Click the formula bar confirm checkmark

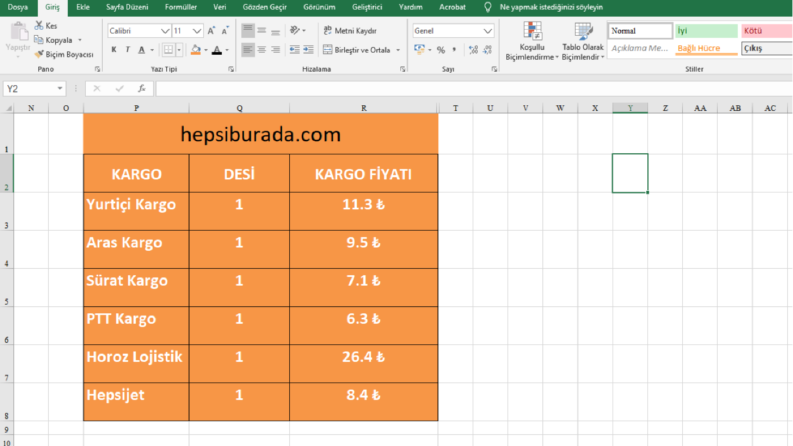pyautogui.click(x=119, y=88)
